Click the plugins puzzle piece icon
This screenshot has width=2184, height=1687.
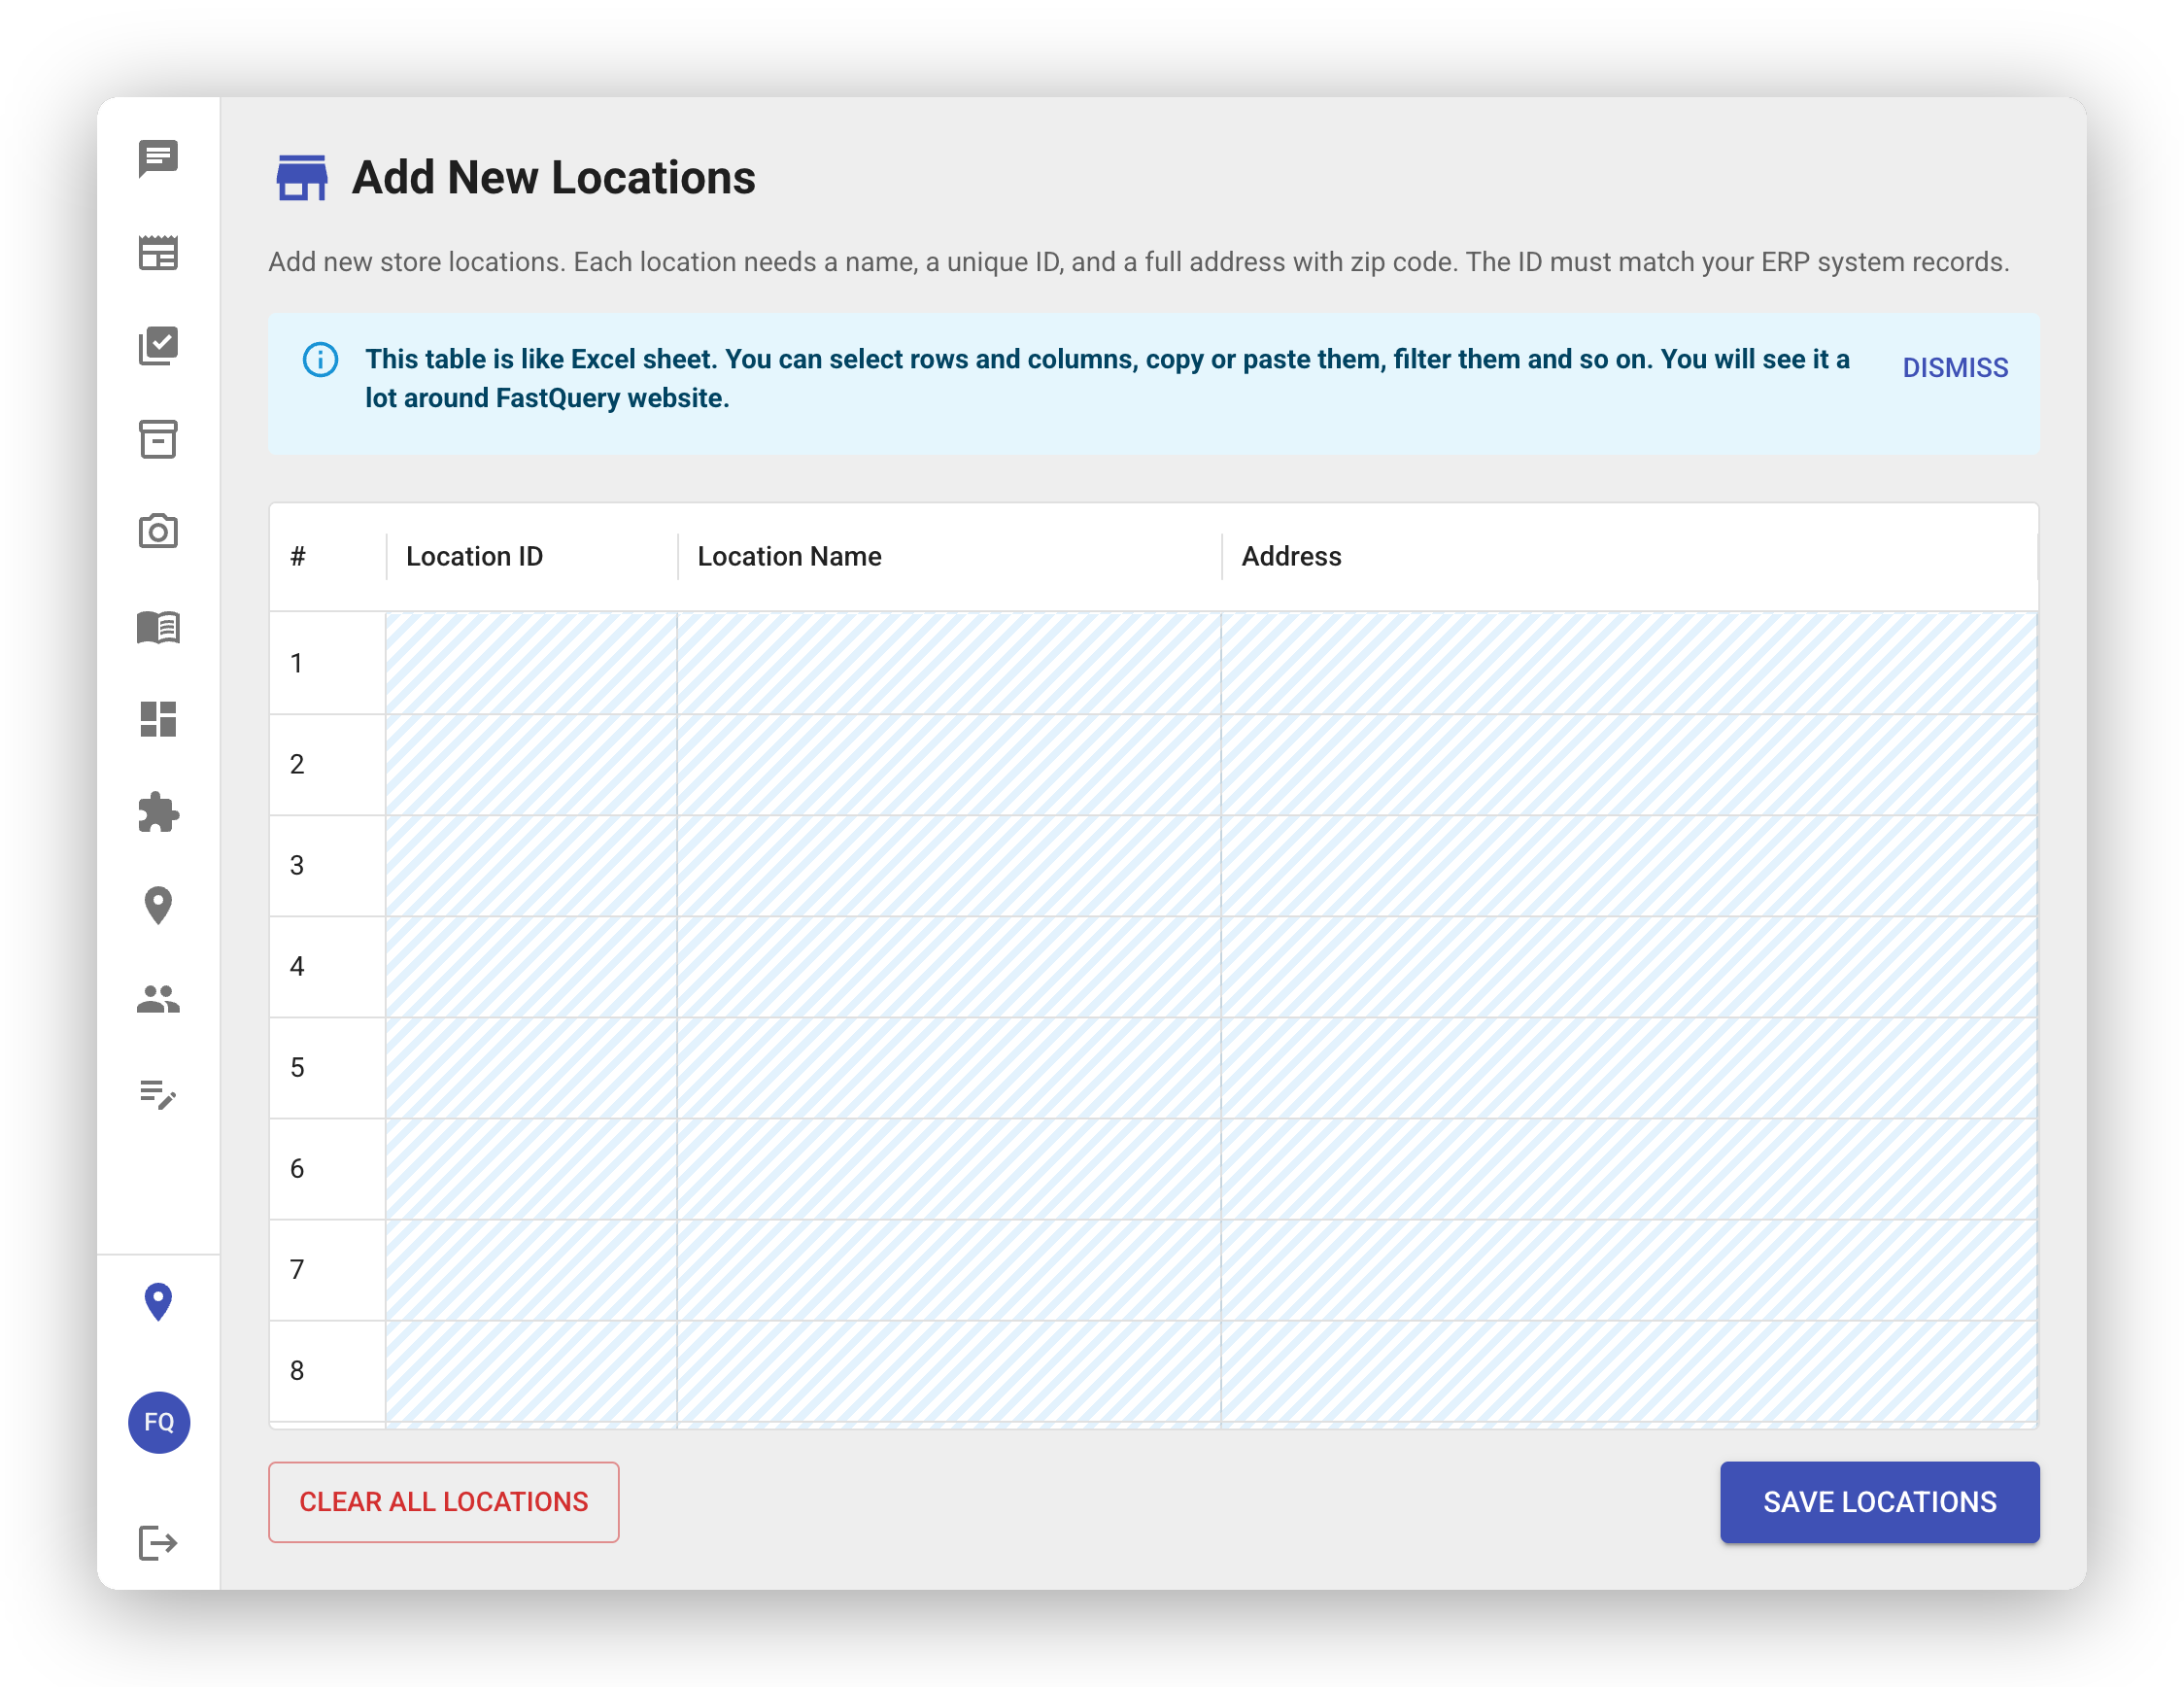[157, 813]
